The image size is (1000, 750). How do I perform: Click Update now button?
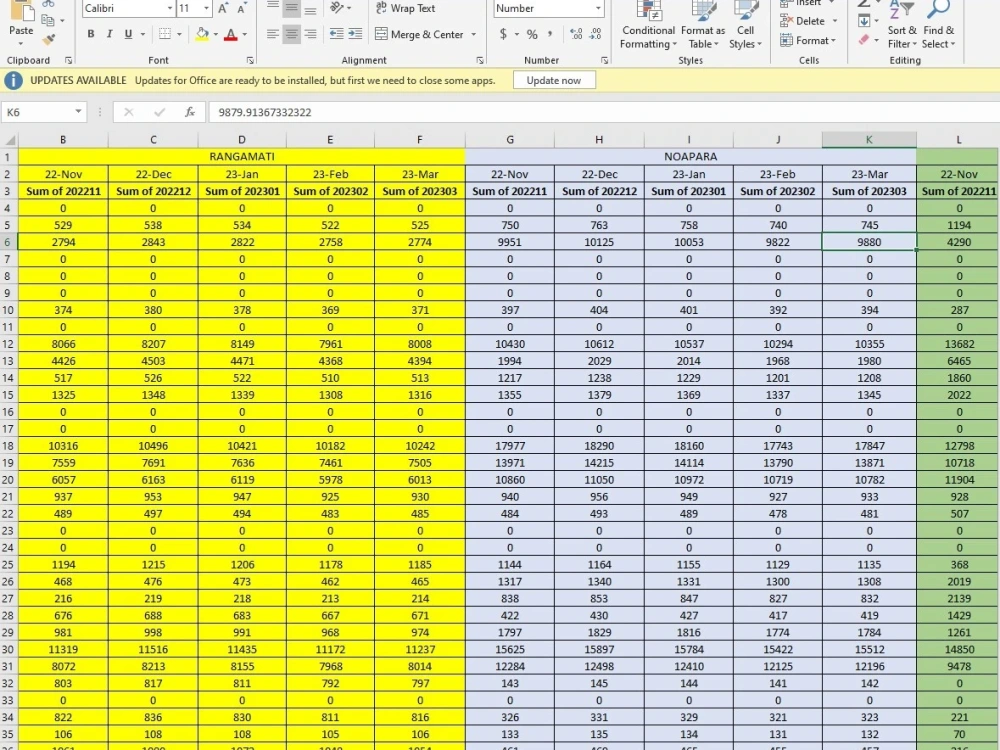tap(554, 80)
